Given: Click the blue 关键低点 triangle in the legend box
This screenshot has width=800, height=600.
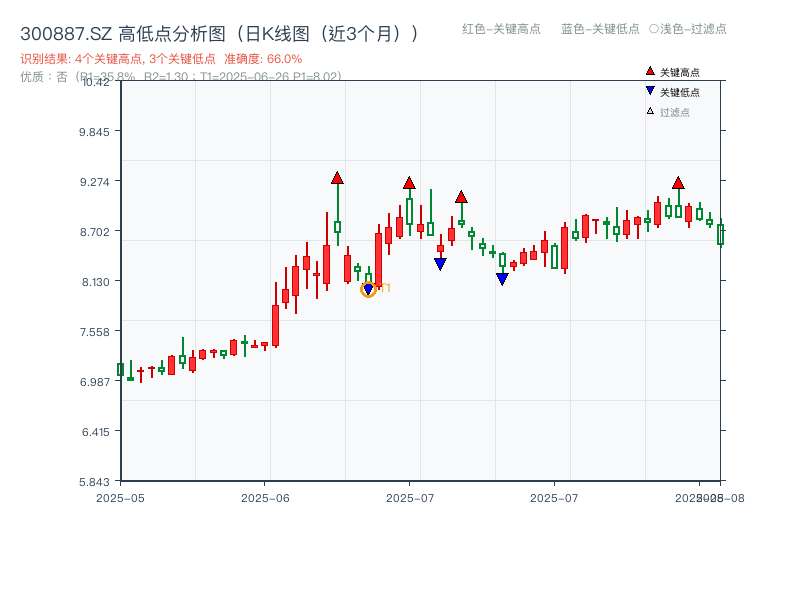Looking at the screenshot, I should click(x=650, y=91).
